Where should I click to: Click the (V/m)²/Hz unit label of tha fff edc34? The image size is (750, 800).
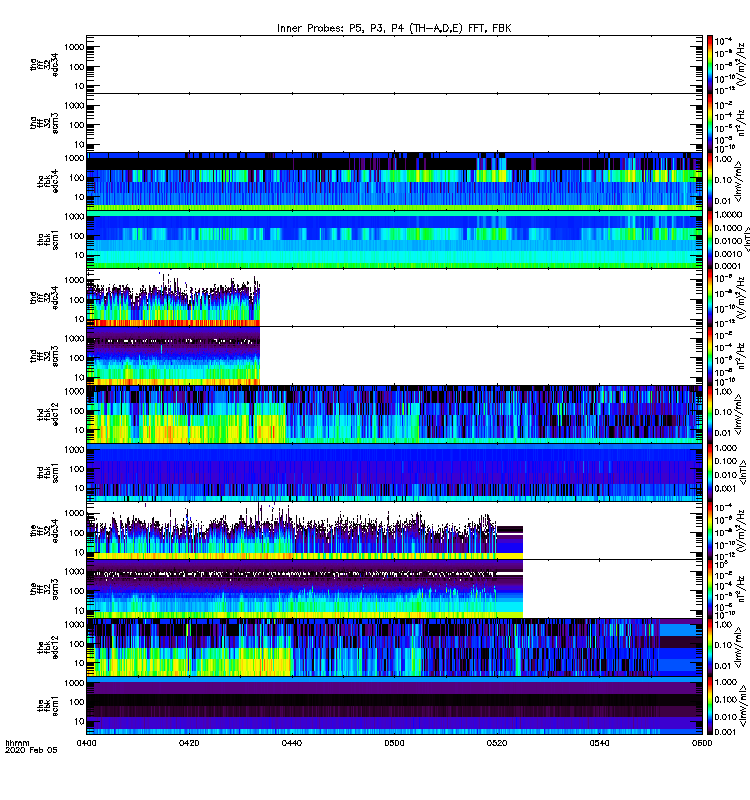click(x=740, y=64)
